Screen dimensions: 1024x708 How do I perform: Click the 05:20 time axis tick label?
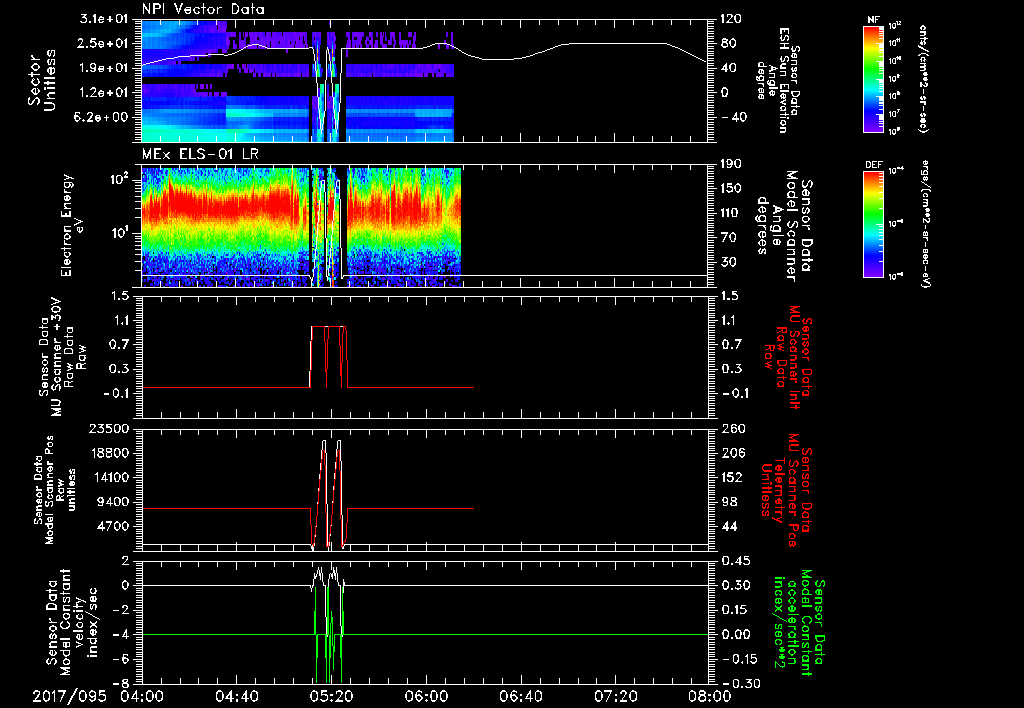point(331,695)
